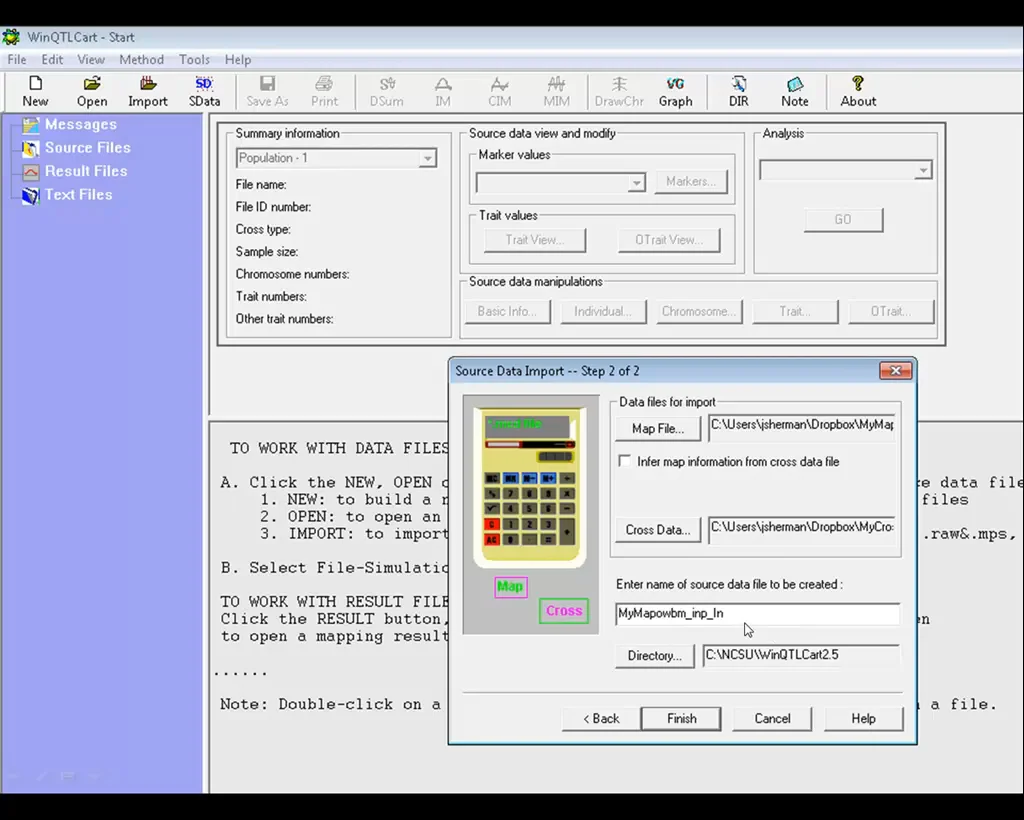Expand the Analysis dropdown
Image resolution: width=1024 pixels, height=820 pixels.
[x=923, y=170]
